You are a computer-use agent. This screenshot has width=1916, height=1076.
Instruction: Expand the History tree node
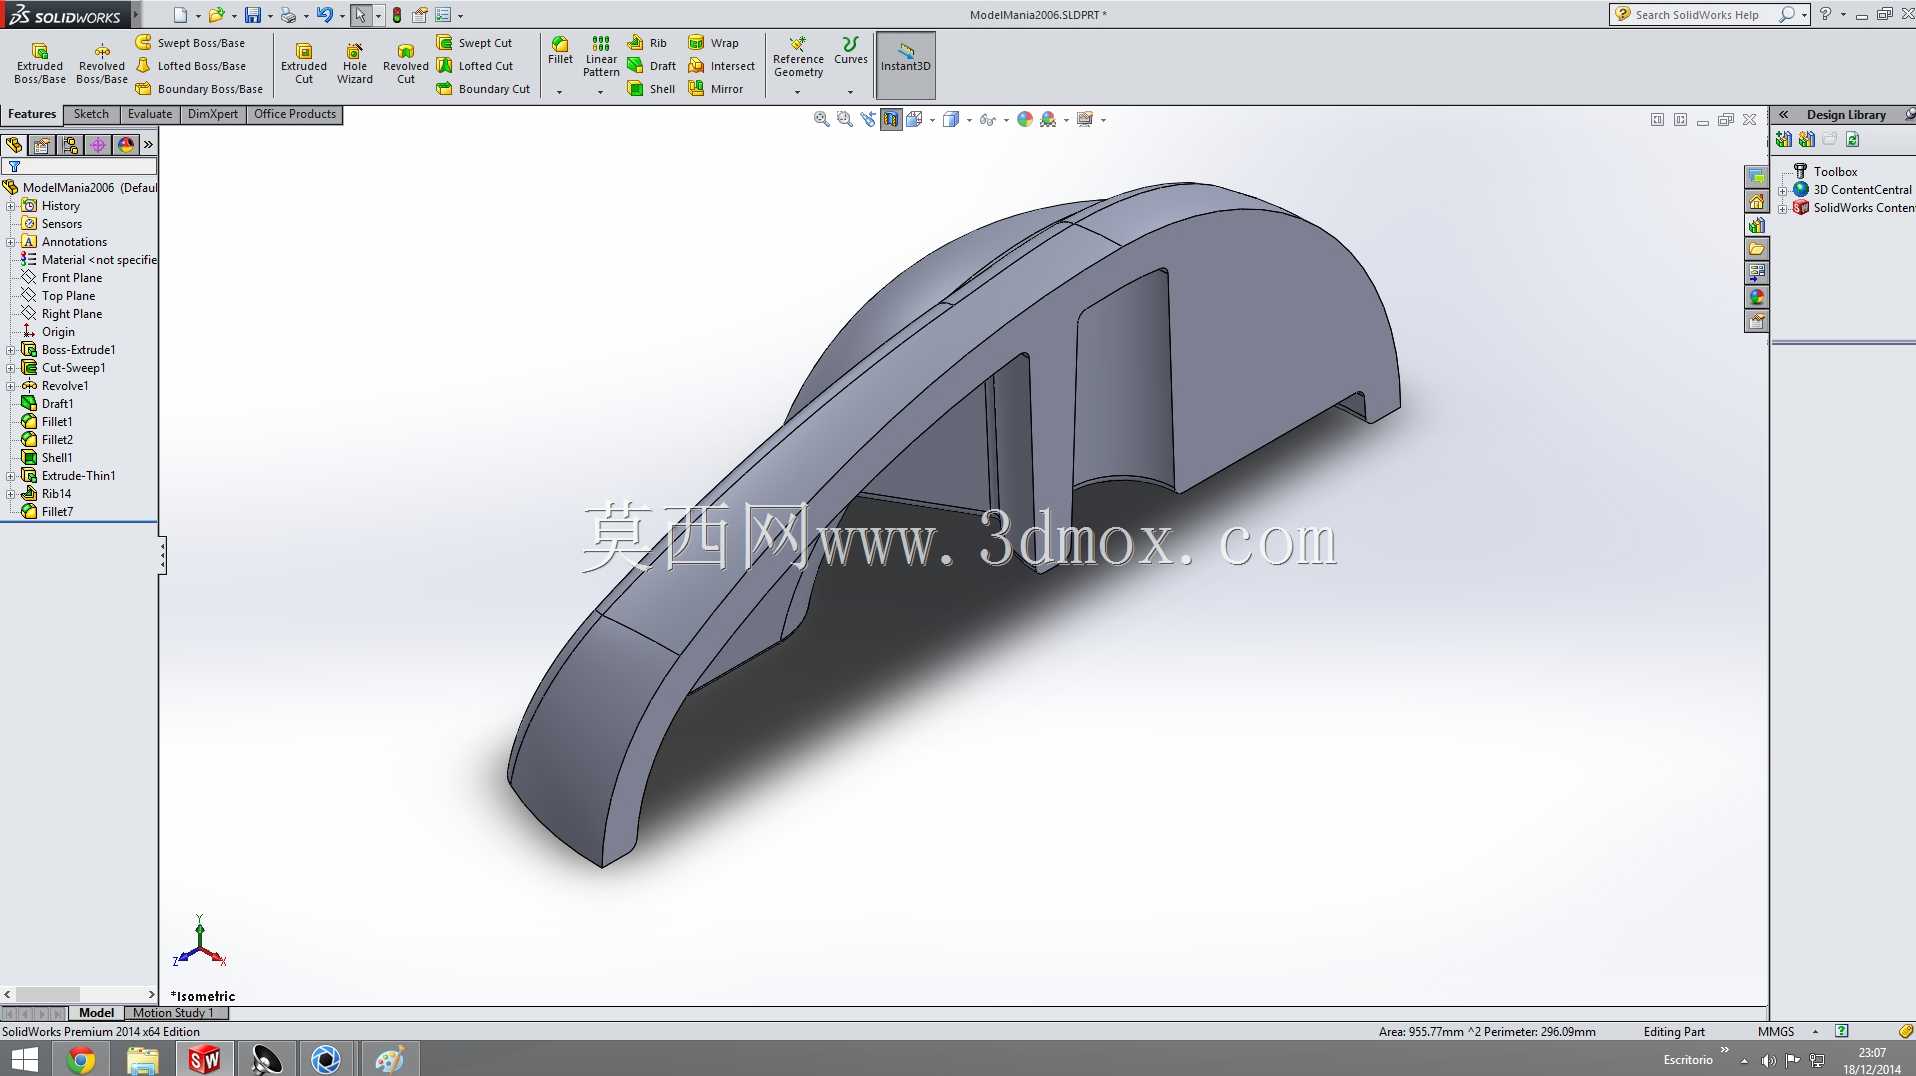point(11,206)
